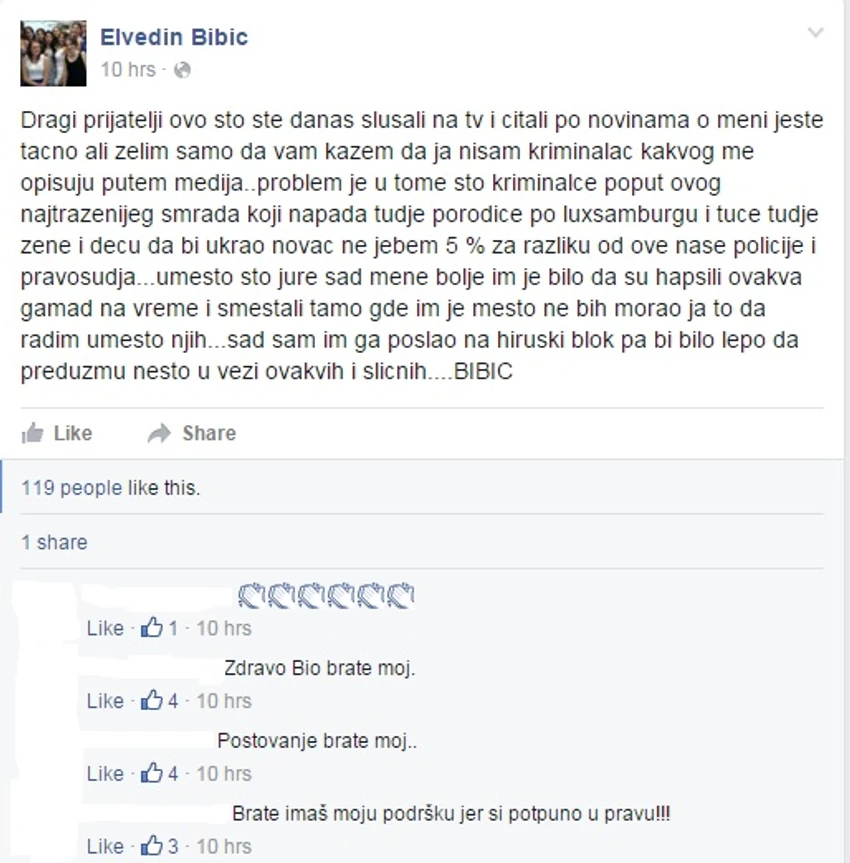Screen dimensions: 850x863
Task: Open Elvedin Bibic profile name link
Action: click(174, 37)
